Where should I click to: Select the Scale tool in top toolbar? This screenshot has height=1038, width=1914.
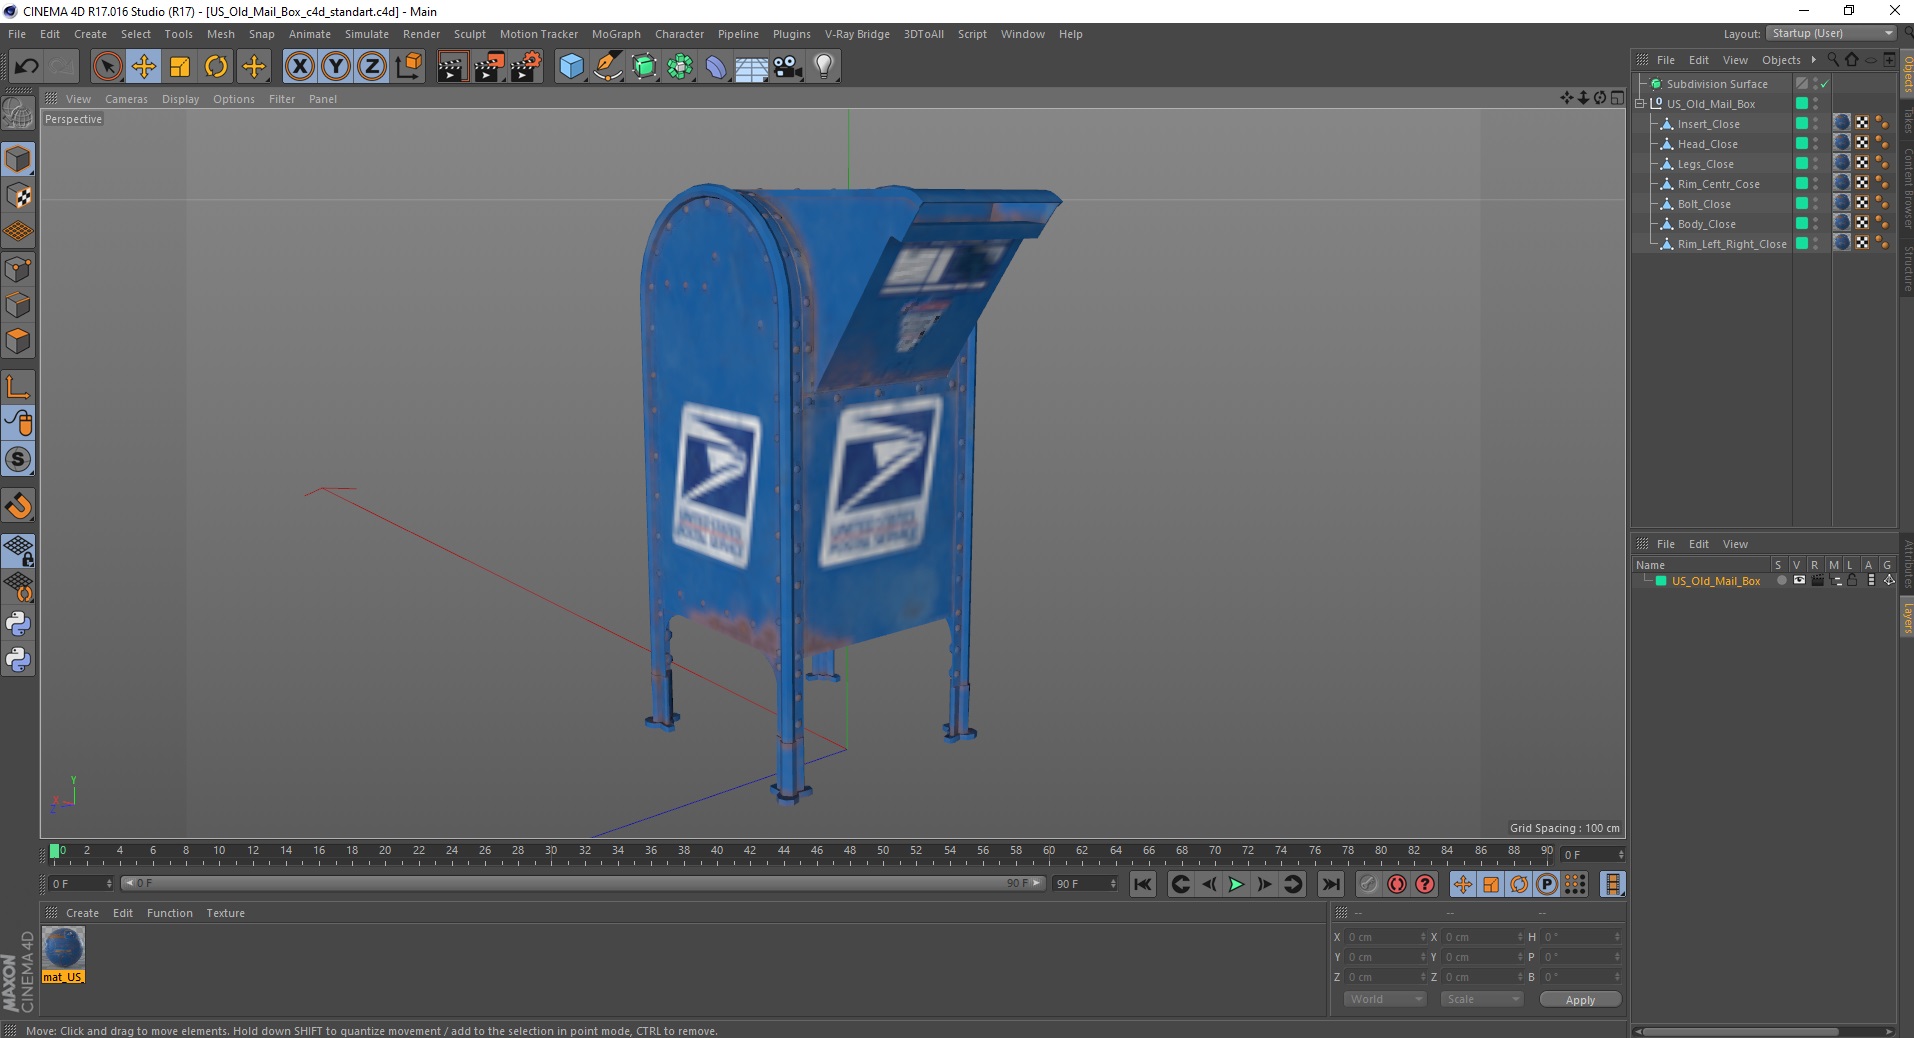coord(180,67)
